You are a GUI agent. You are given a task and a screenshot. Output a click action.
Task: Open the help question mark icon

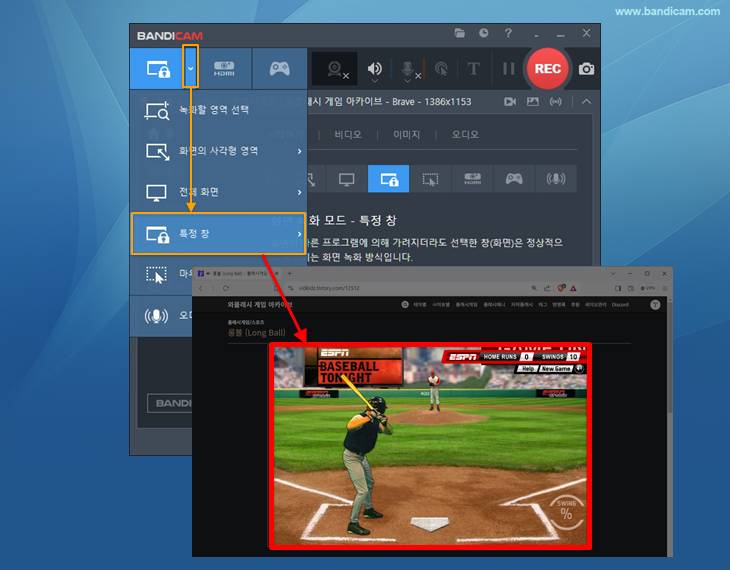click(508, 34)
